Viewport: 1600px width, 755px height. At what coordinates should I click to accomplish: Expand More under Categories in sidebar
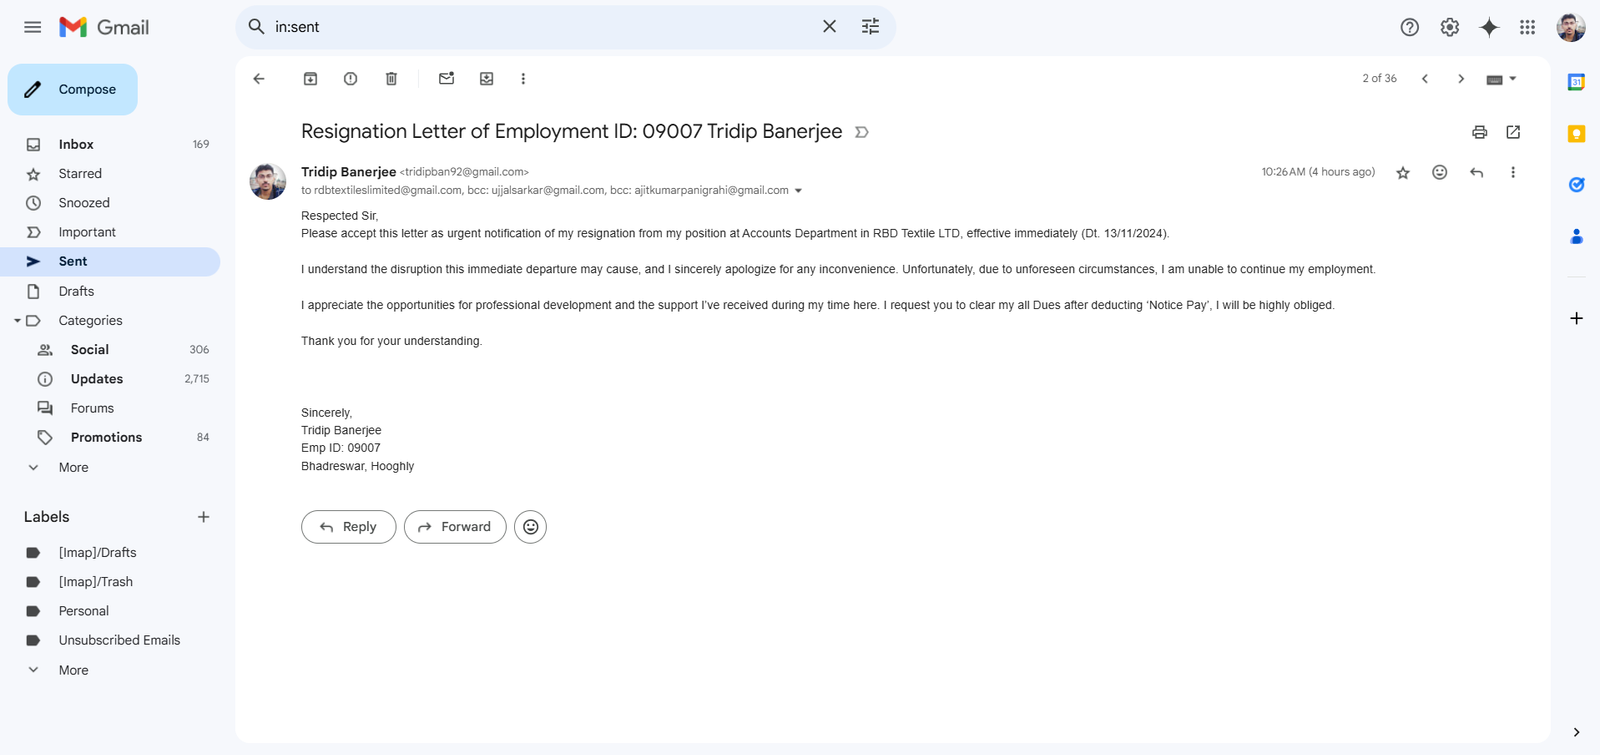coord(73,467)
